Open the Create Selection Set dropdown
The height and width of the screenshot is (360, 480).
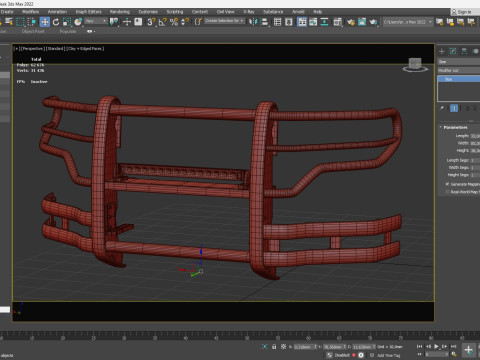pos(224,21)
